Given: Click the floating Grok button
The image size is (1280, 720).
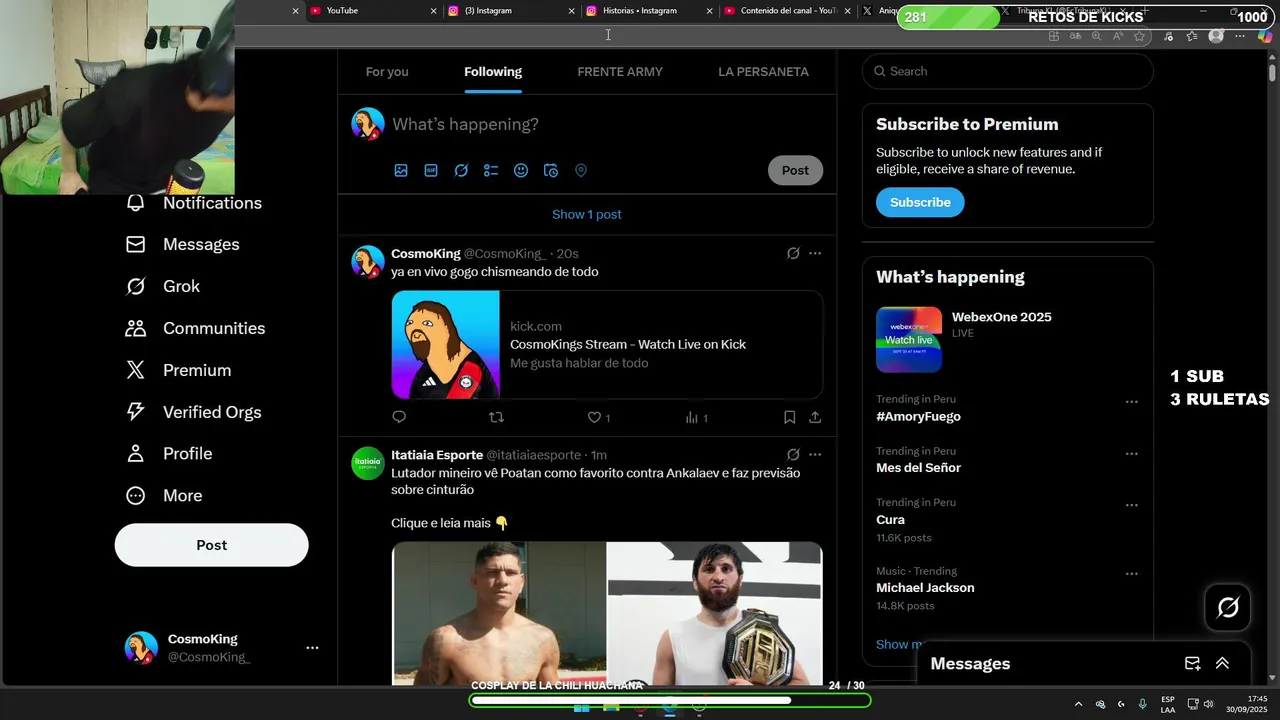Looking at the screenshot, I should [1228, 607].
